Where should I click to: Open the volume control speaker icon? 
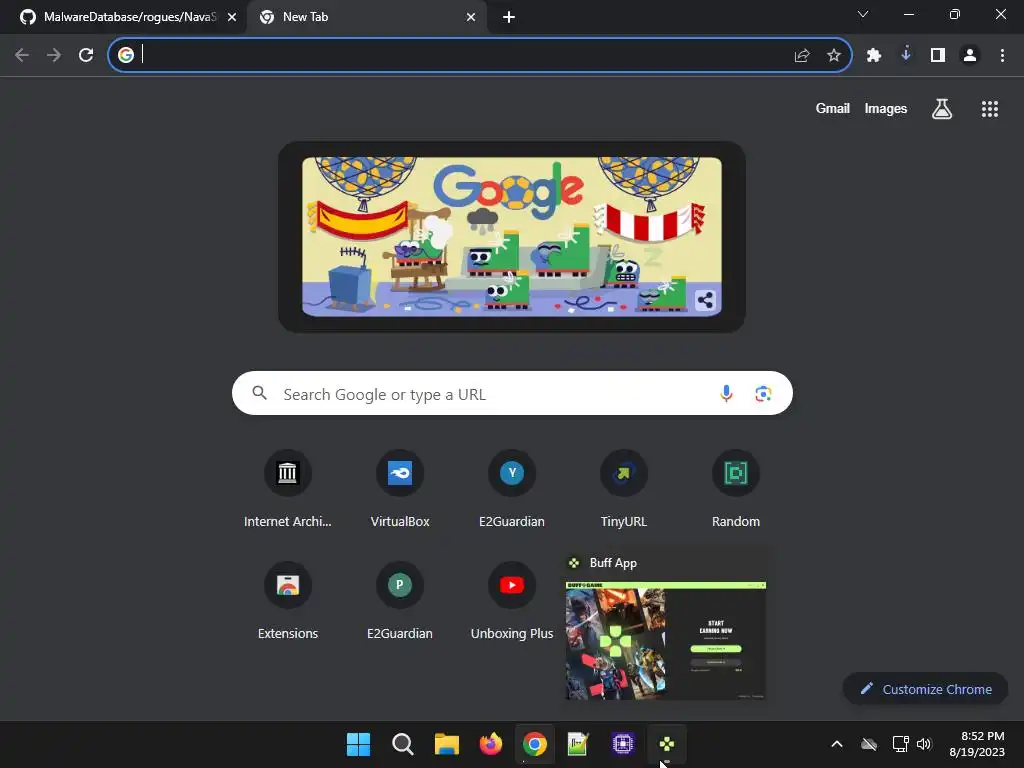tap(924, 744)
